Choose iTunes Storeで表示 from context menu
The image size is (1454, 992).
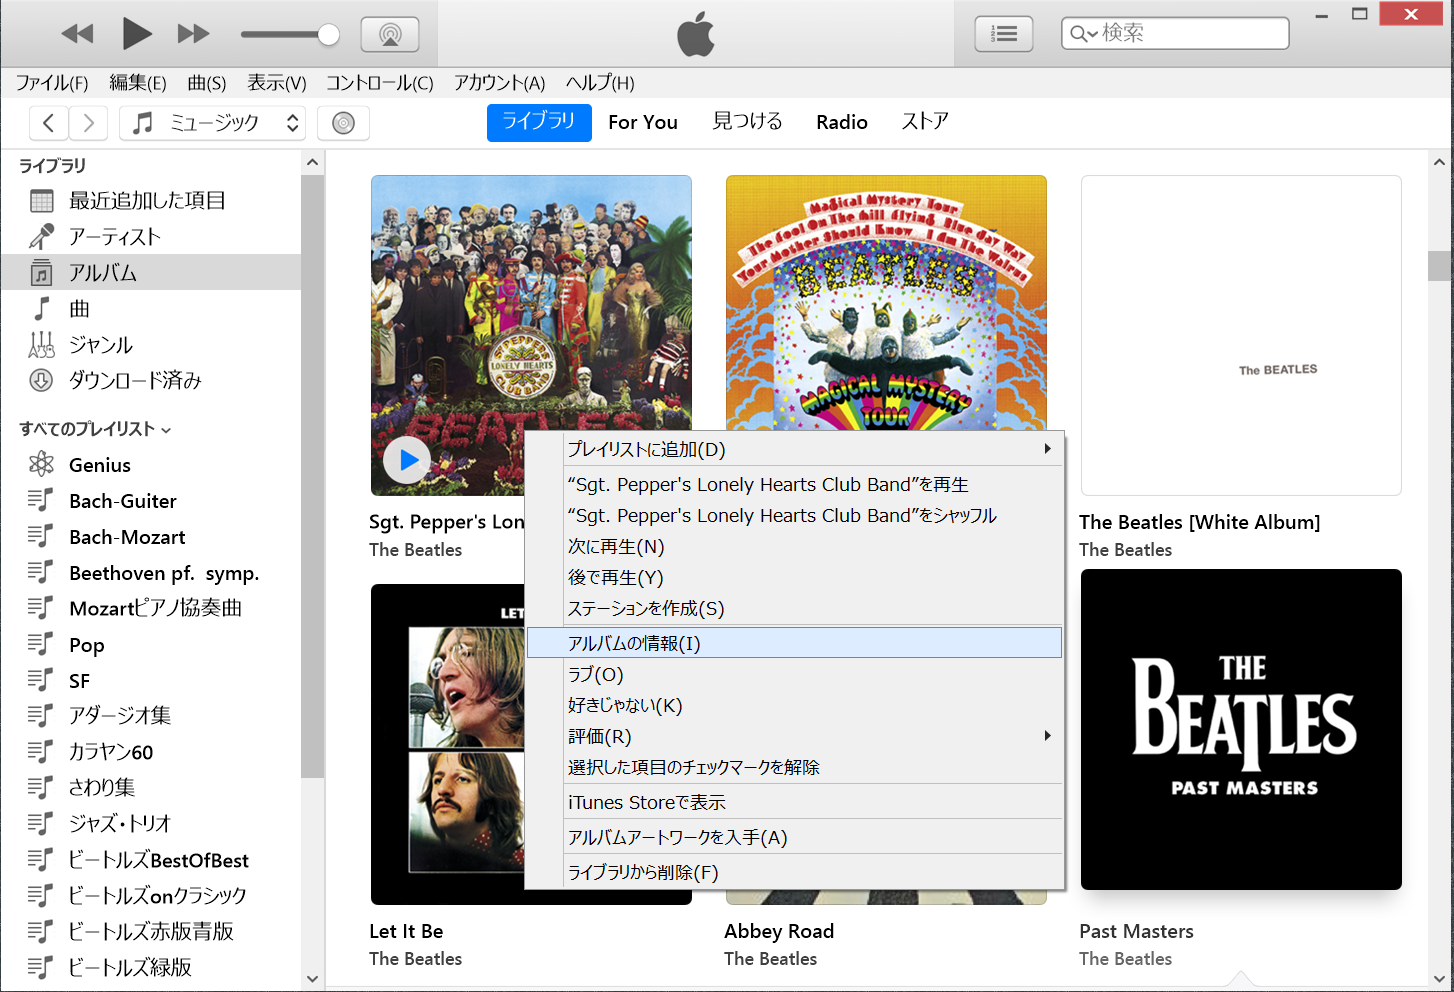pyautogui.click(x=794, y=802)
